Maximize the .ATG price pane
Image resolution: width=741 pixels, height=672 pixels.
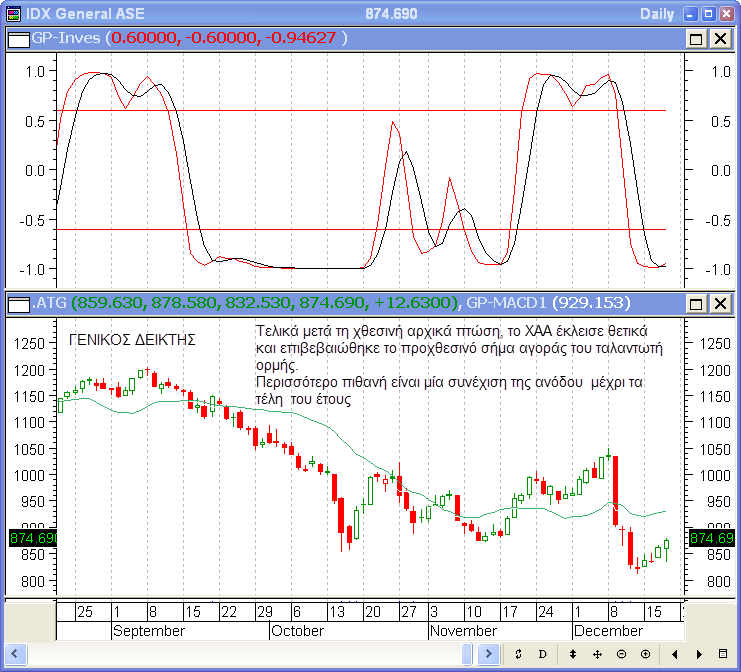point(696,303)
